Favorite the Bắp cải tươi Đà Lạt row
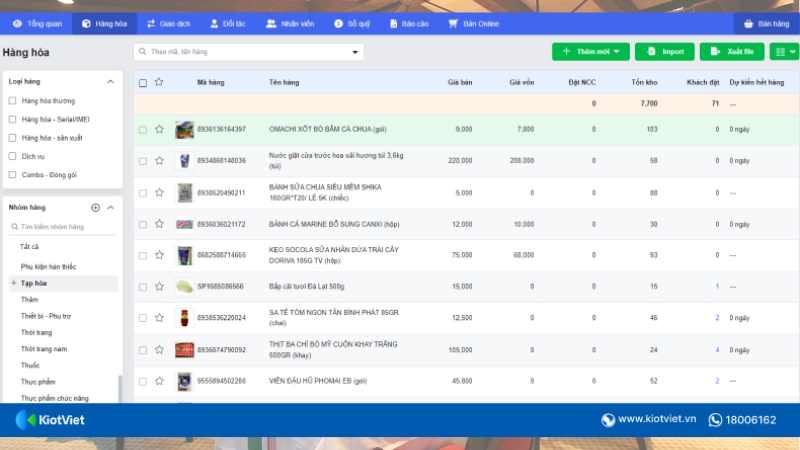800x450 pixels. [158, 287]
